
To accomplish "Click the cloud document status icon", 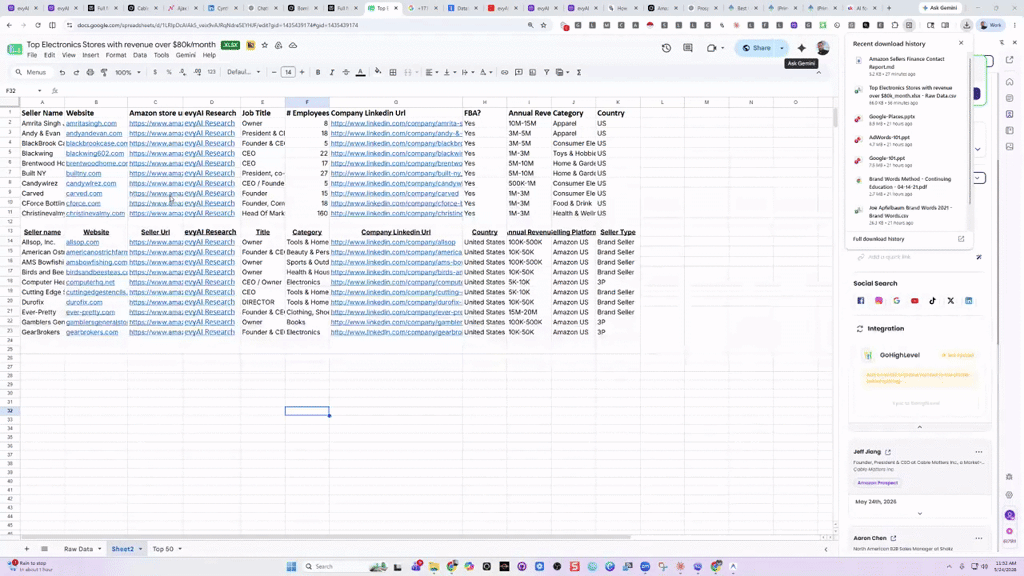I will coord(293,45).
